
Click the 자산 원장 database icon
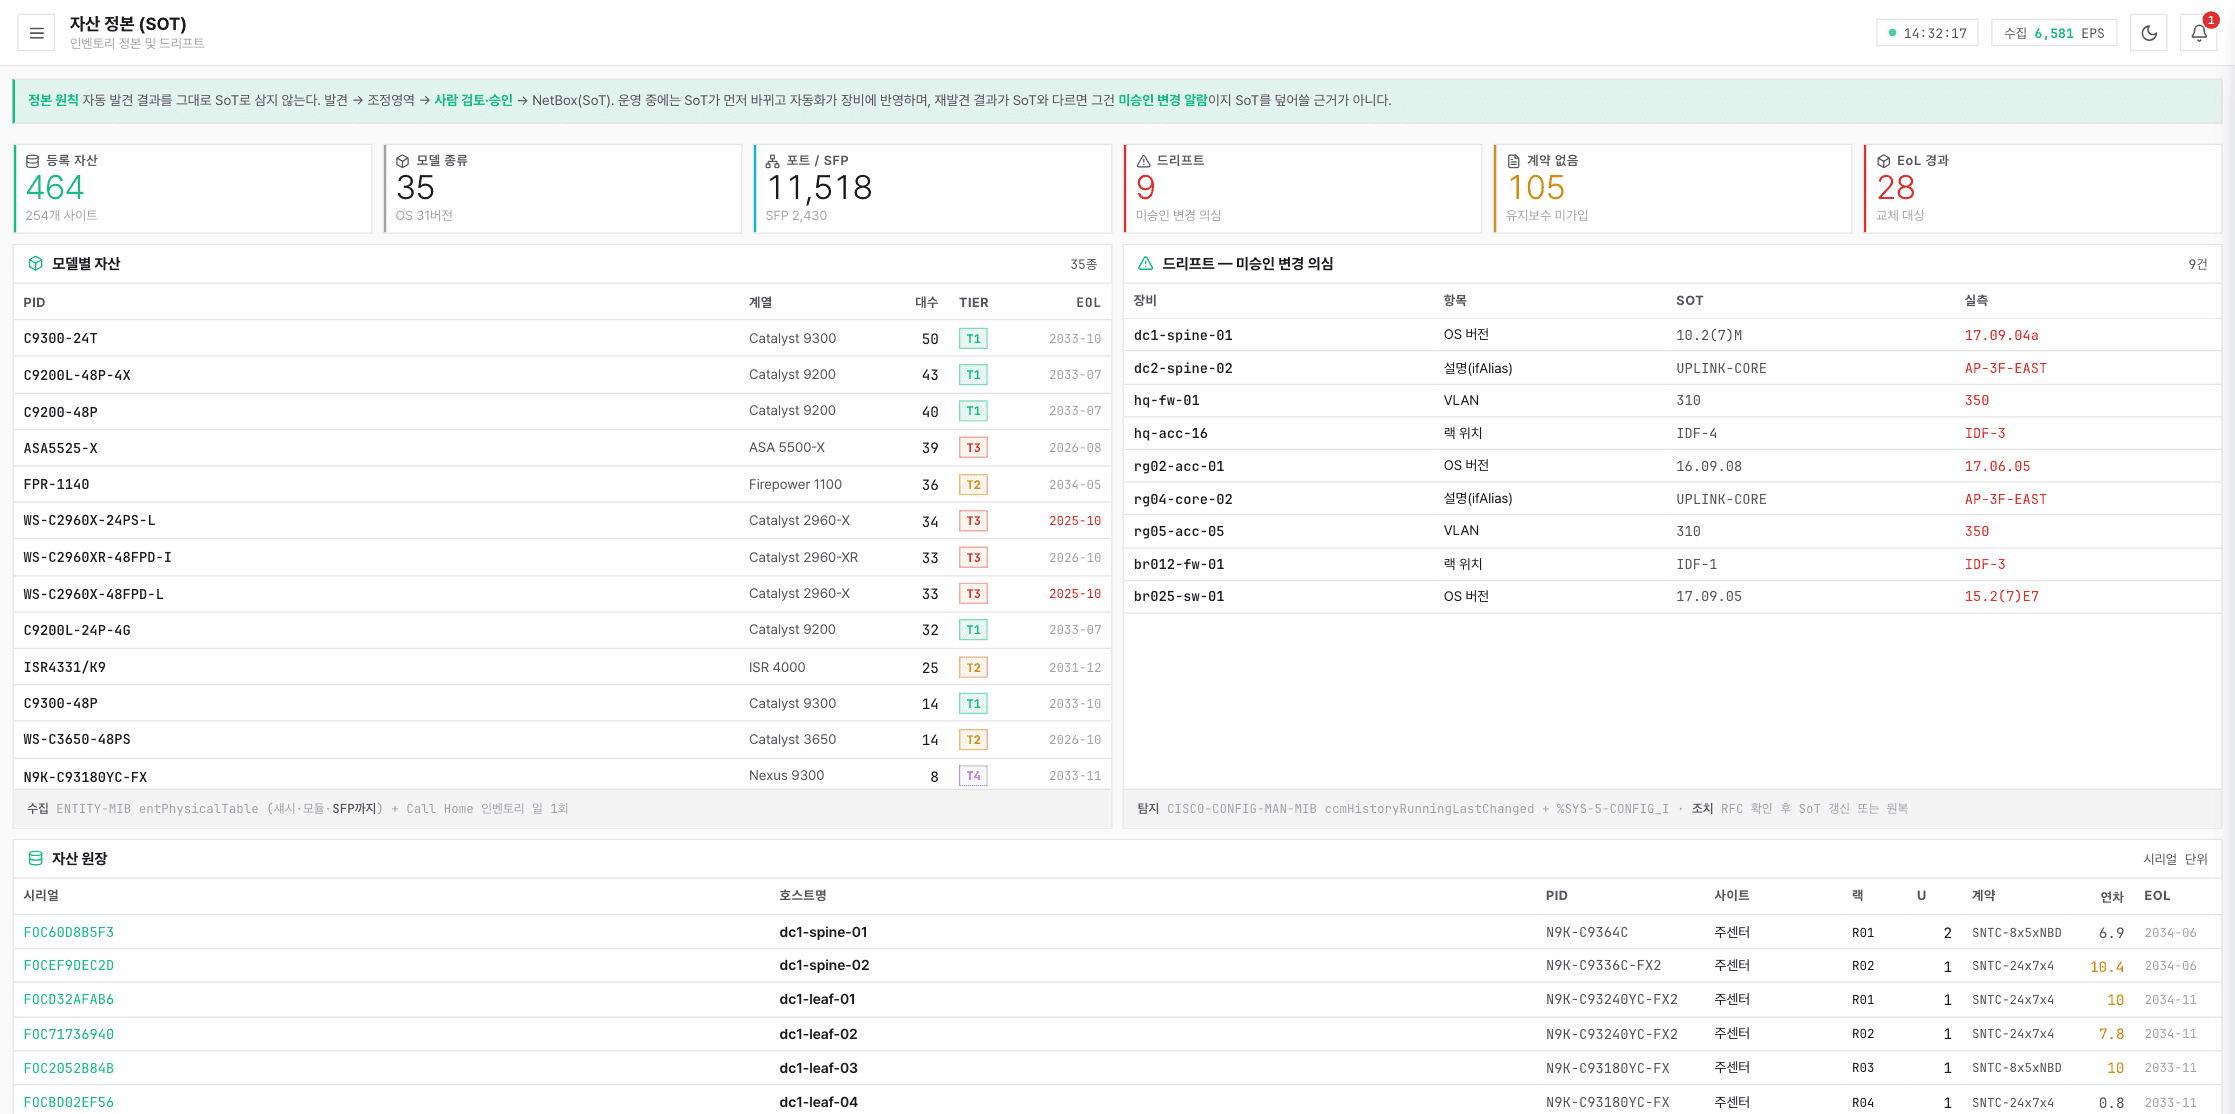click(x=36, y=858)
